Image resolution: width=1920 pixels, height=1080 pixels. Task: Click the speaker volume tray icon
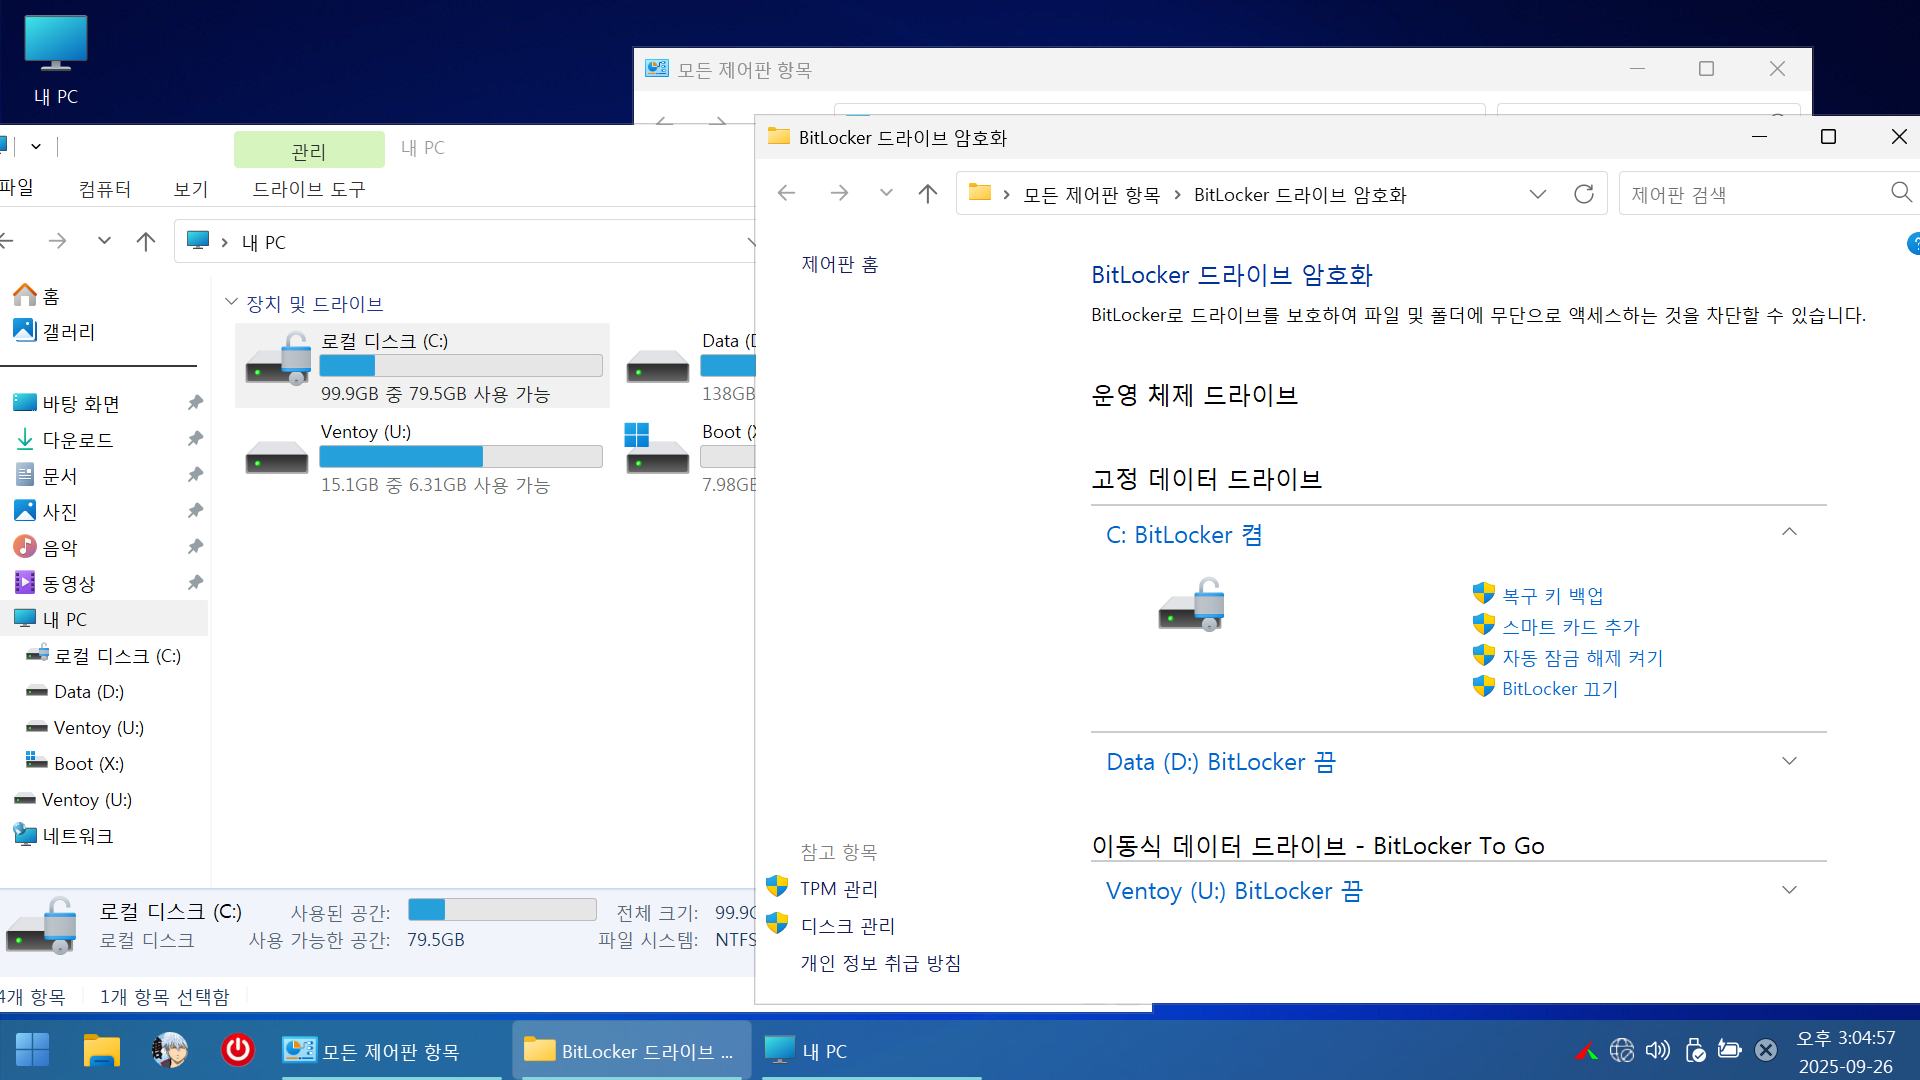pyautogui.click(x=1657, y=1050)
